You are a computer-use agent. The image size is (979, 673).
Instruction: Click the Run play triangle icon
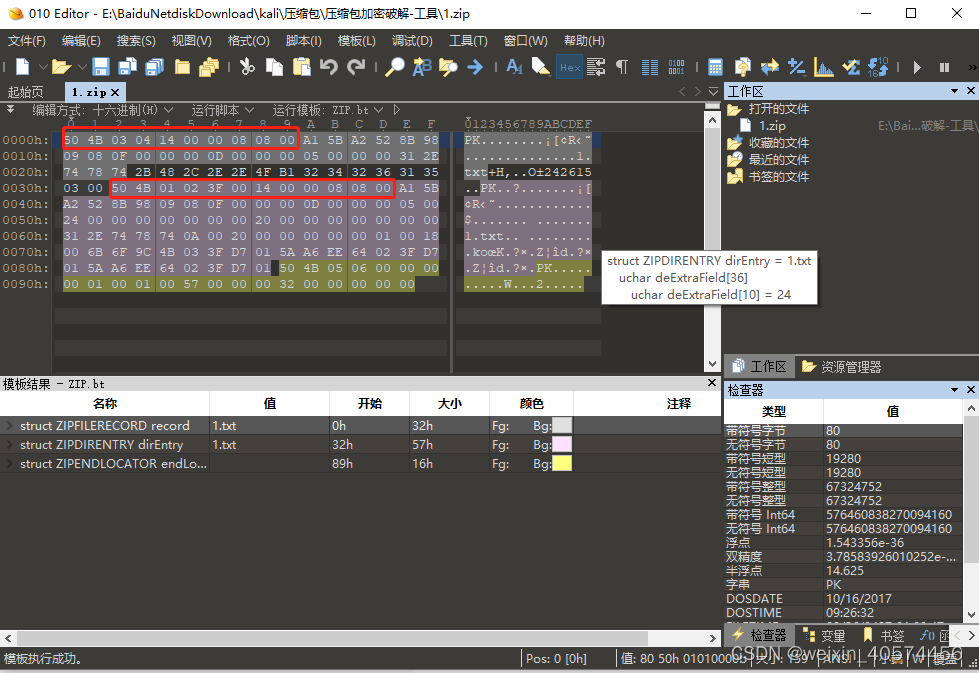click(x=917, y=67)
